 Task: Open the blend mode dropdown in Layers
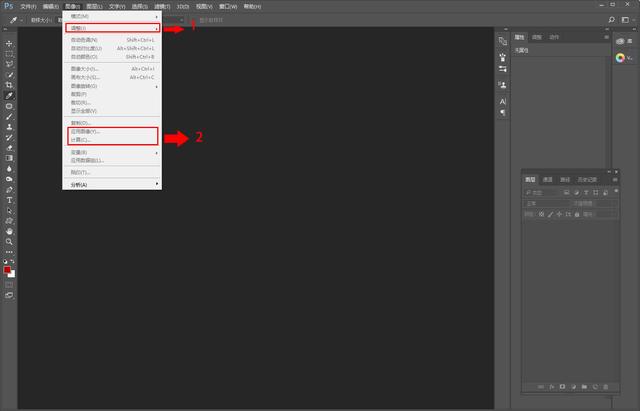pyautogui.click(x=547, y=203)
